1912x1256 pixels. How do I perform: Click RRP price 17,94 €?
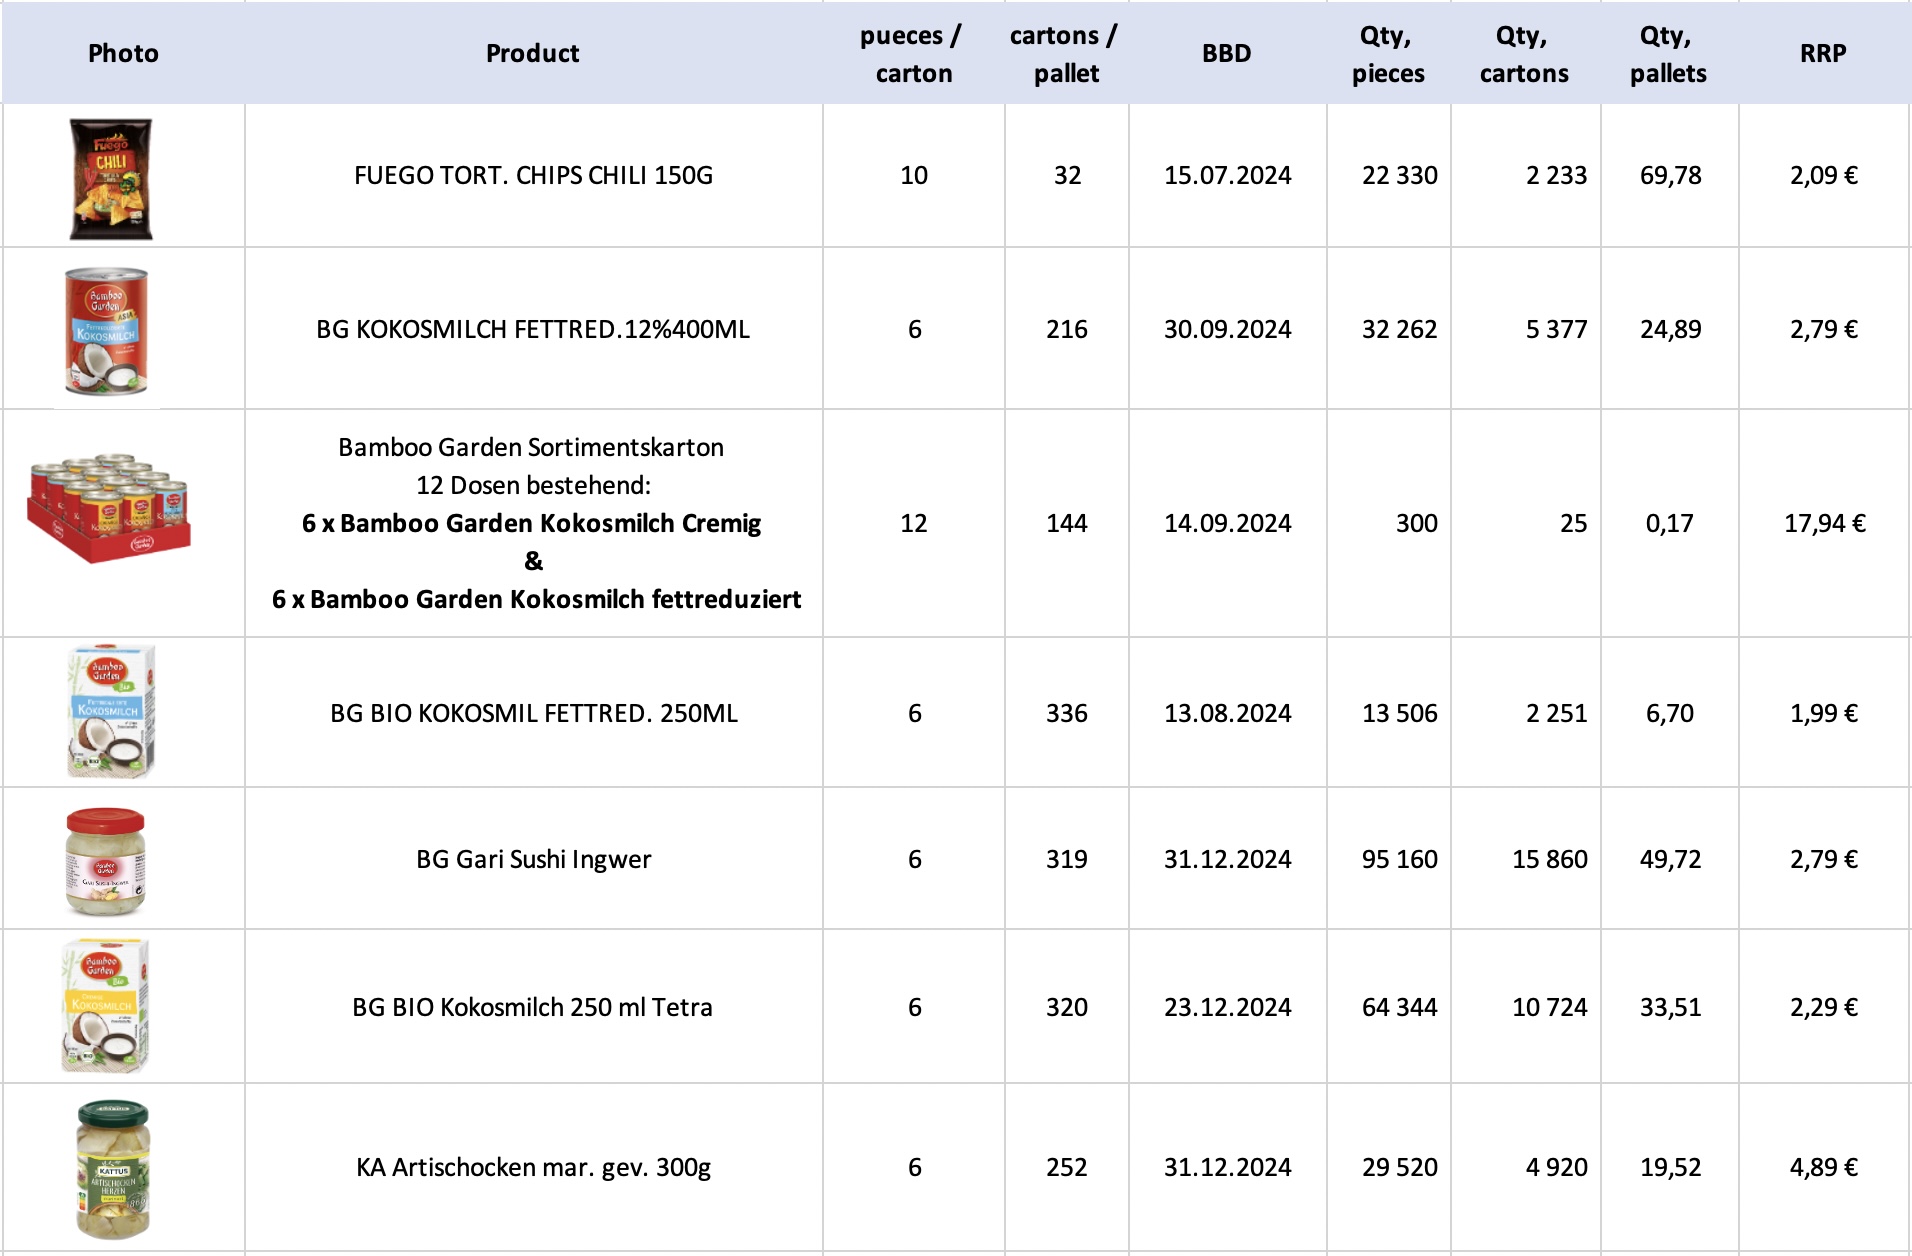coord(1825,523)
